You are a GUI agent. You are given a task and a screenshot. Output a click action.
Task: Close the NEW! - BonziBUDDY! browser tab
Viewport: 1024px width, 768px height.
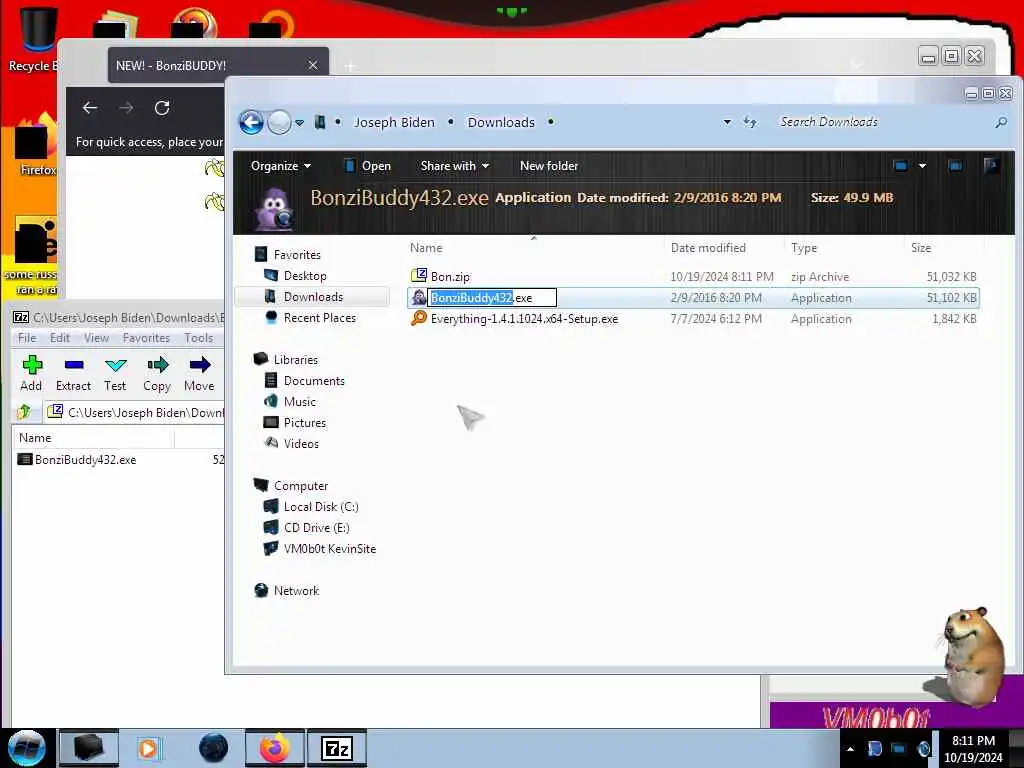pos(313,65)
